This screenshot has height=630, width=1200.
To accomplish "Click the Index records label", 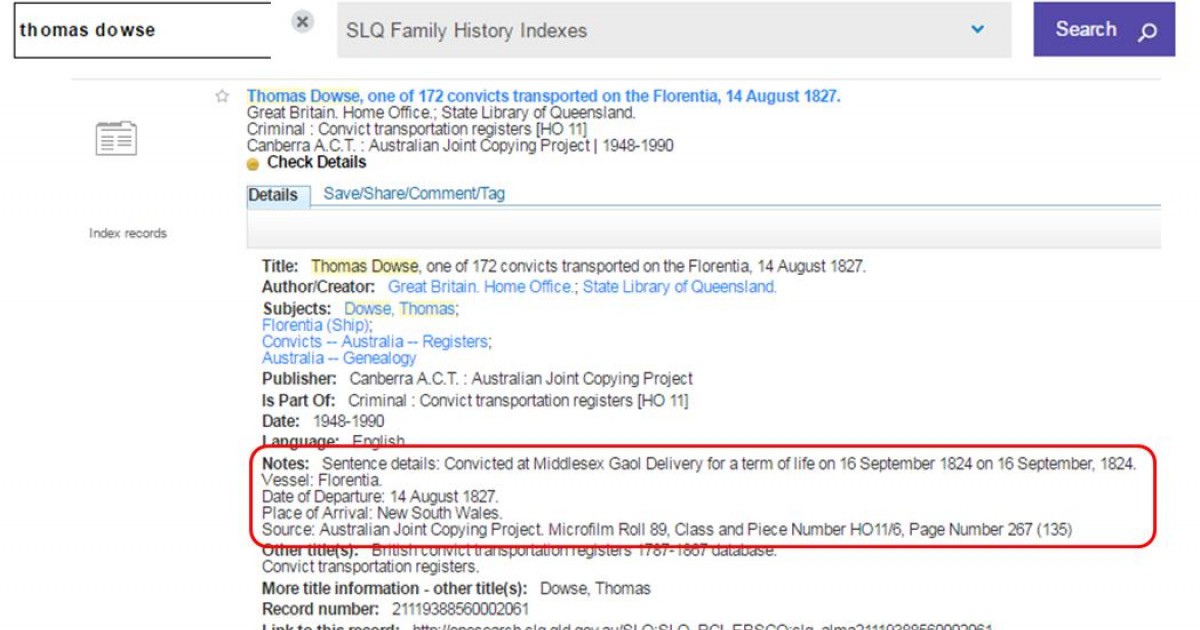I will point(128,234).
